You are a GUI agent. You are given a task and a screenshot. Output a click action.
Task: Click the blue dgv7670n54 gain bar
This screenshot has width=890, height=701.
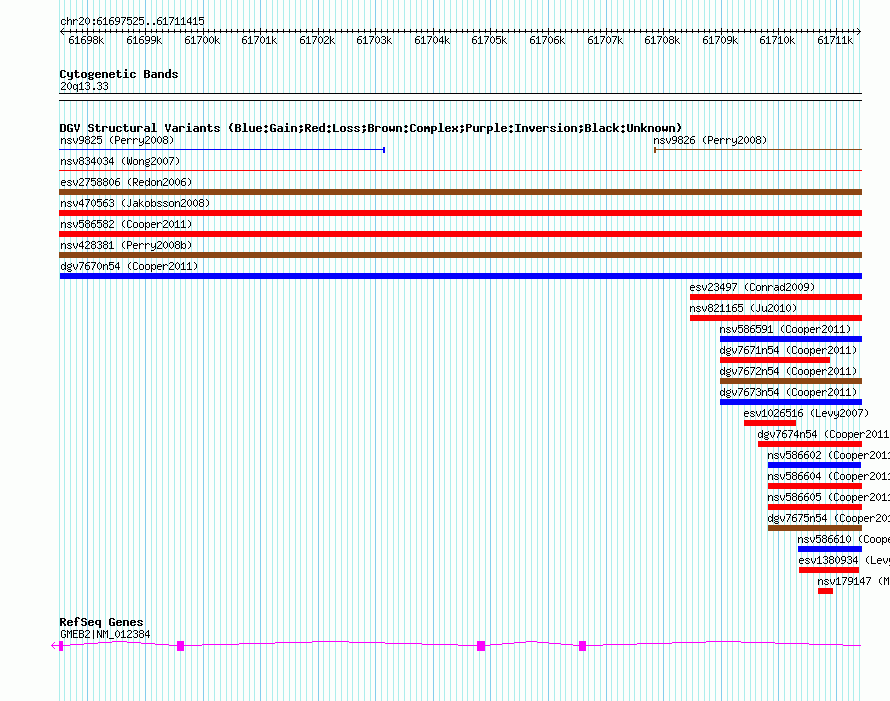461,276
